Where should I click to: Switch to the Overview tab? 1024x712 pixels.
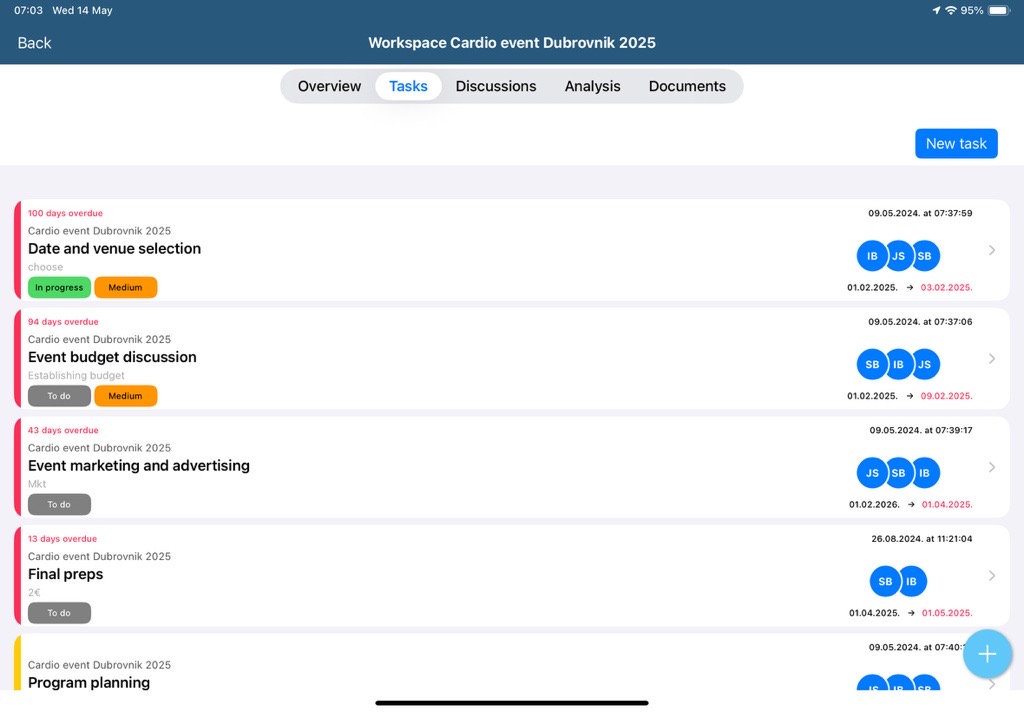329,86
